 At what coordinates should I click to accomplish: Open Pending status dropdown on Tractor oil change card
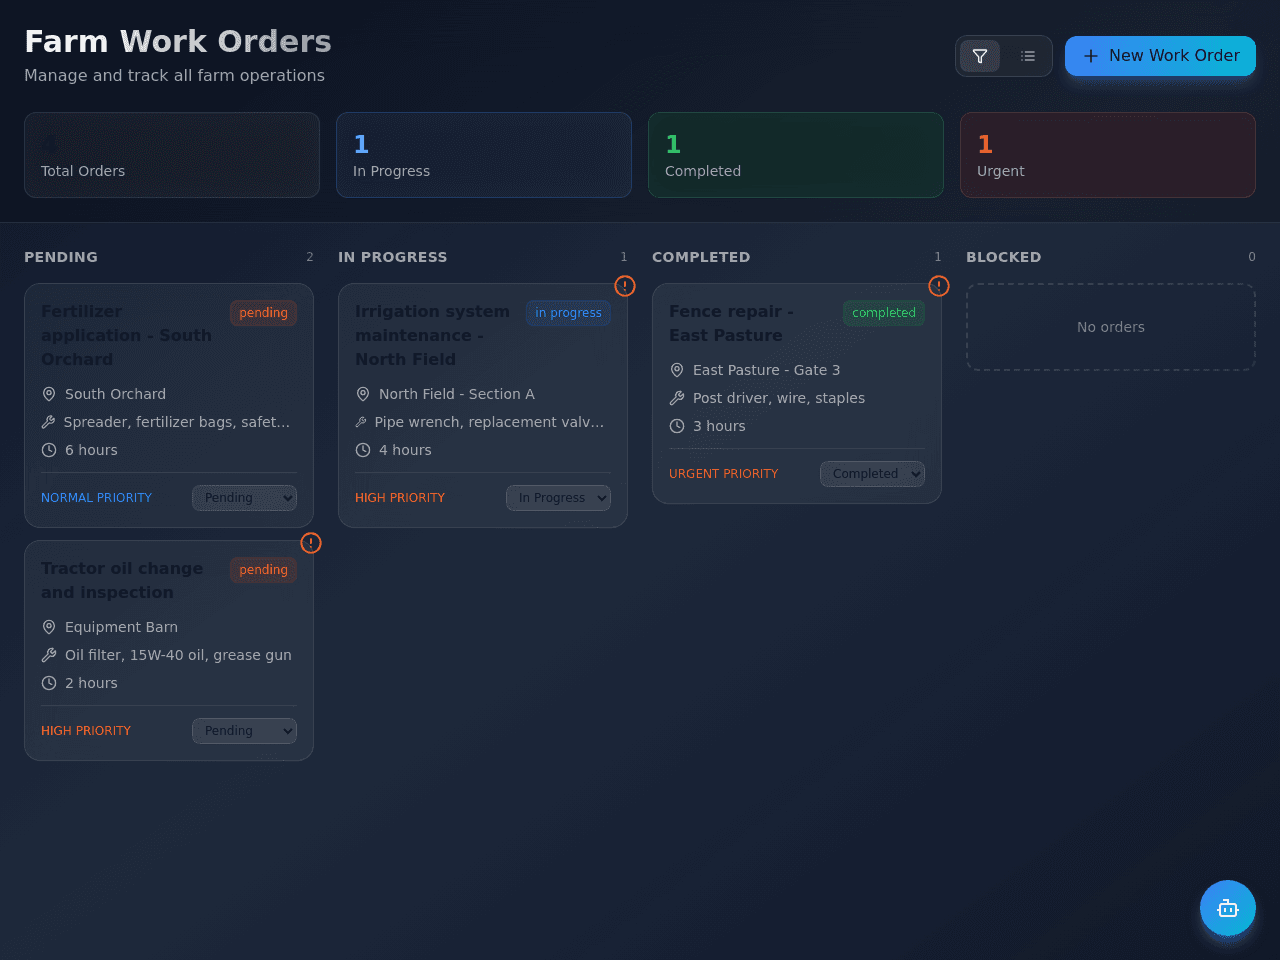pyautogui.click(x=244, y=731)
